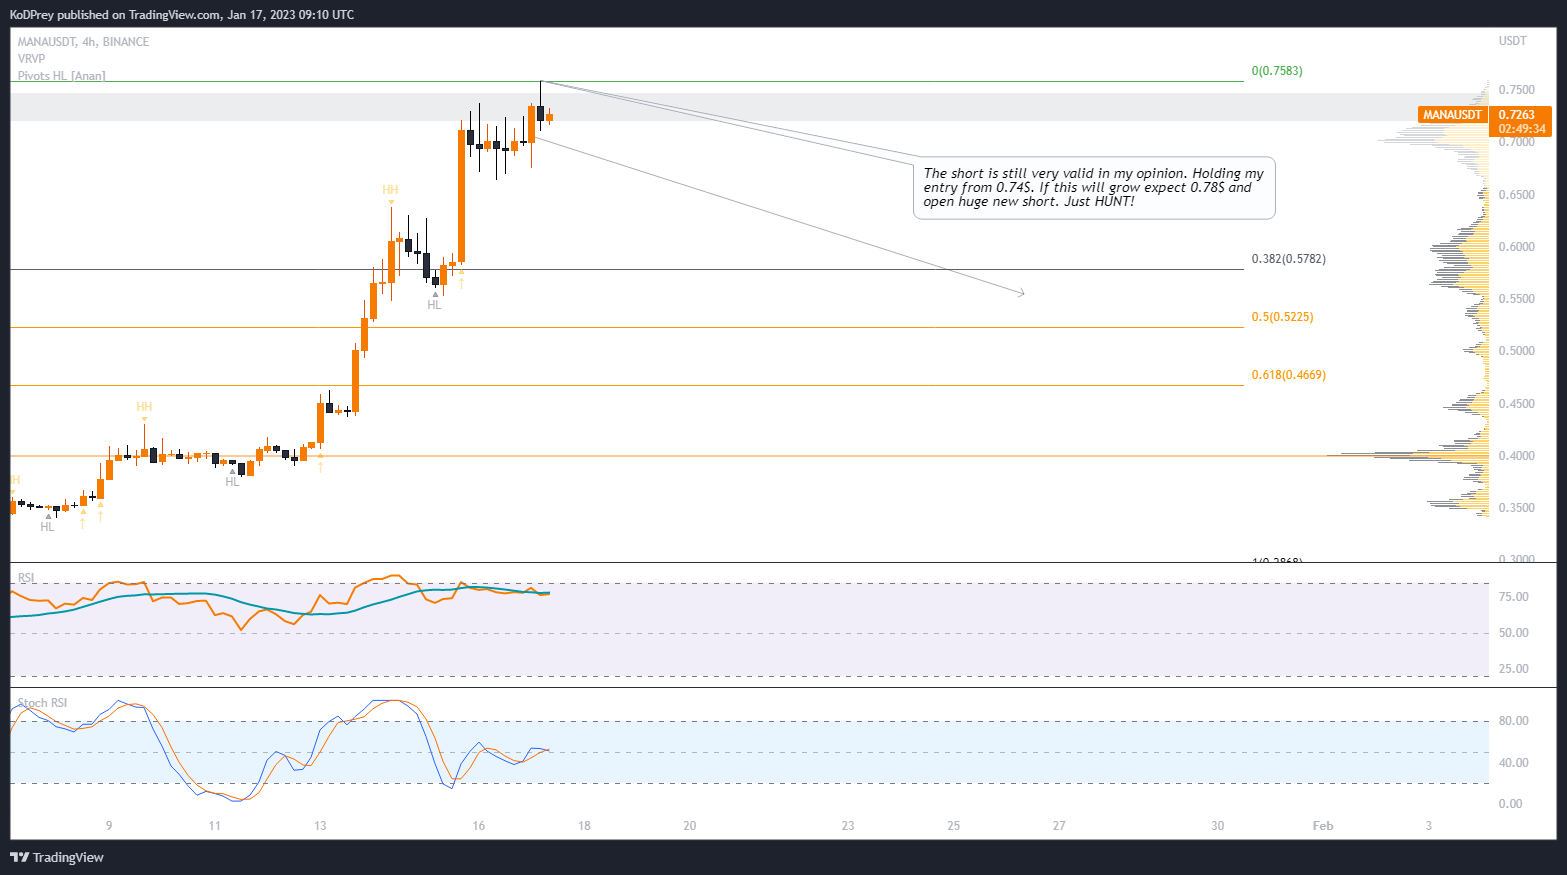Click date label 9 on time axis
1567x875 pixels.
point(109,826)
